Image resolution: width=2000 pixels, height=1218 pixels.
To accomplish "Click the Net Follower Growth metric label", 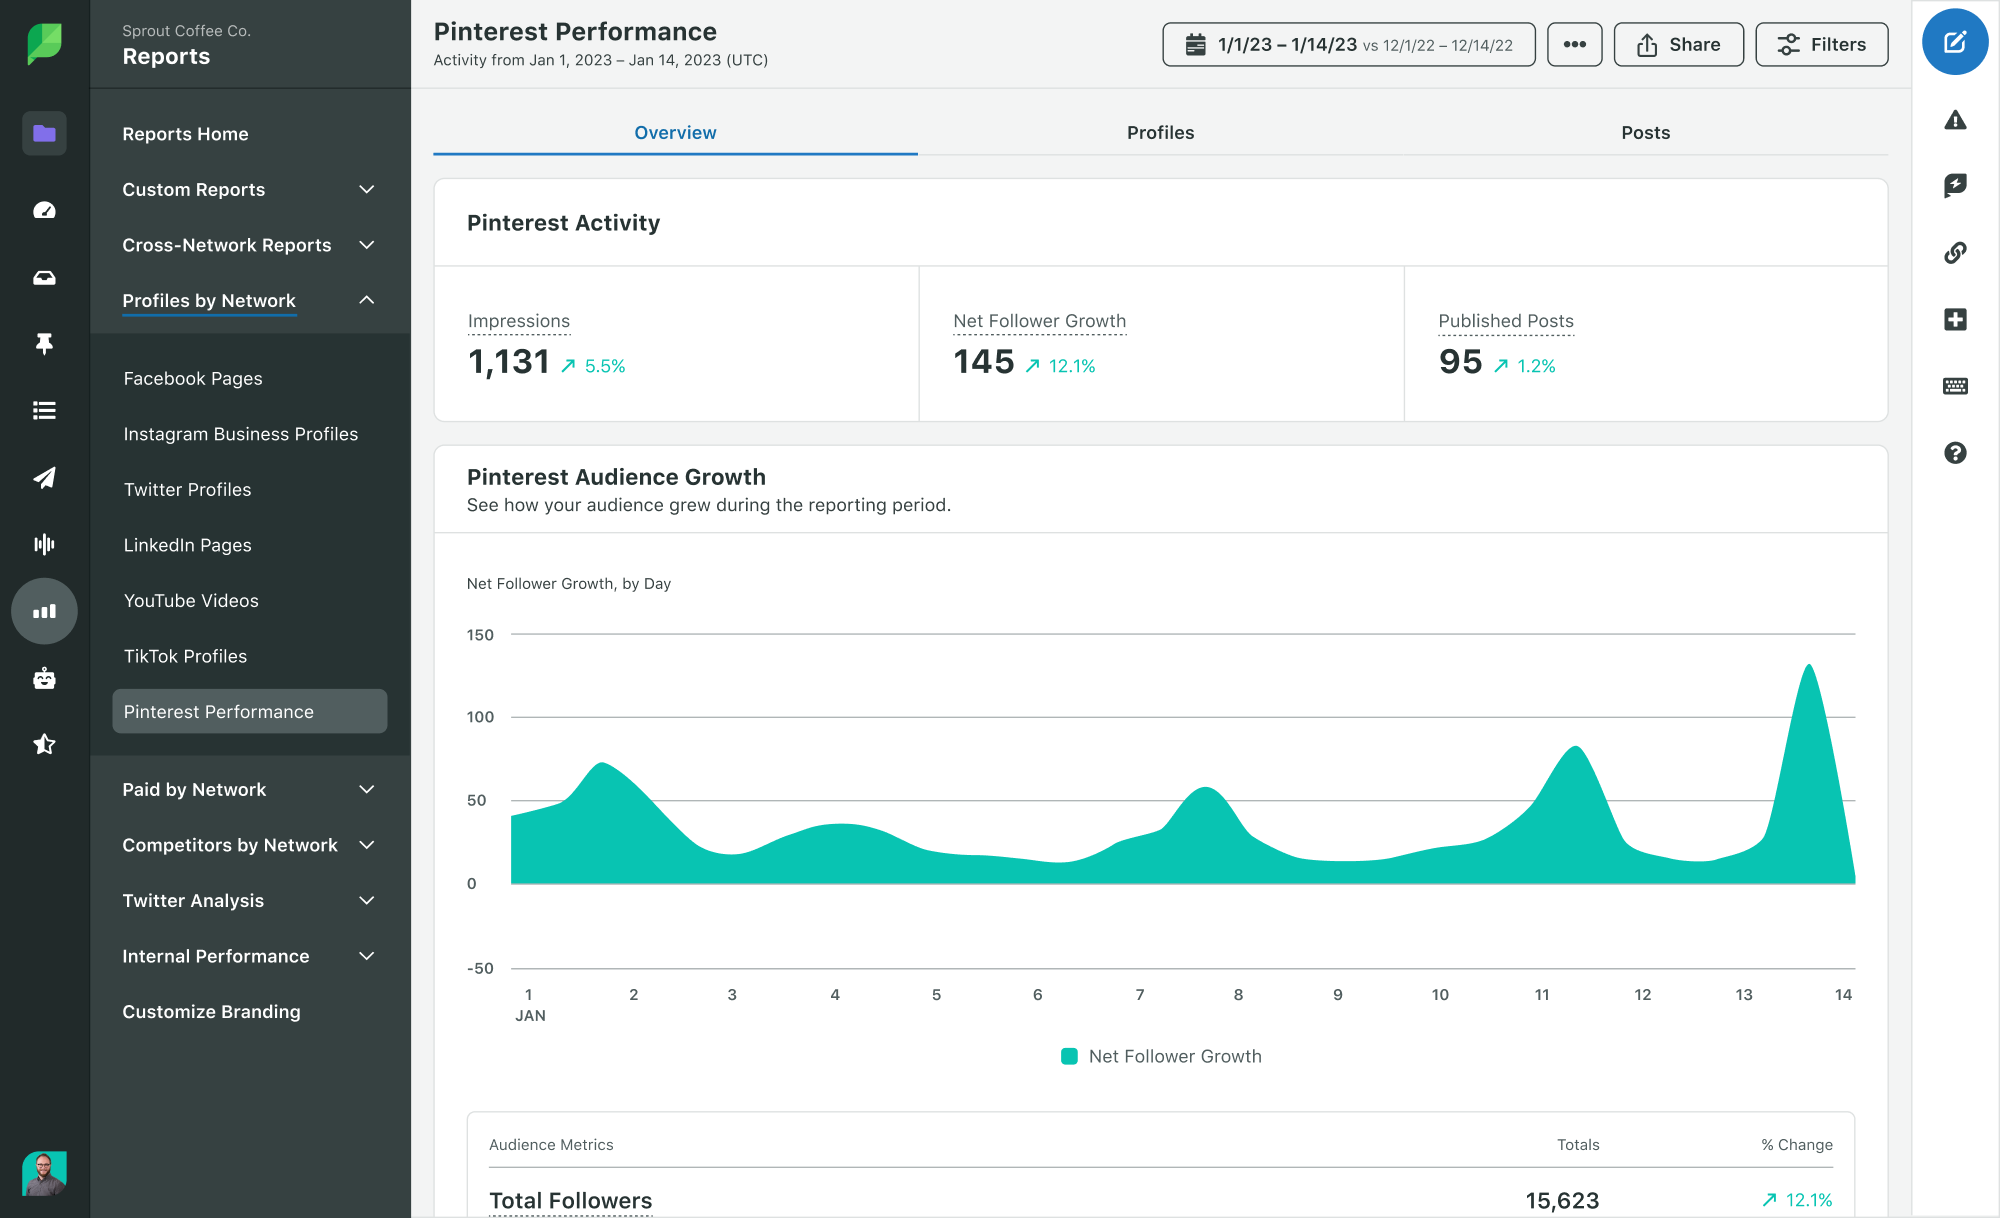I will (x=1039, y=321).
